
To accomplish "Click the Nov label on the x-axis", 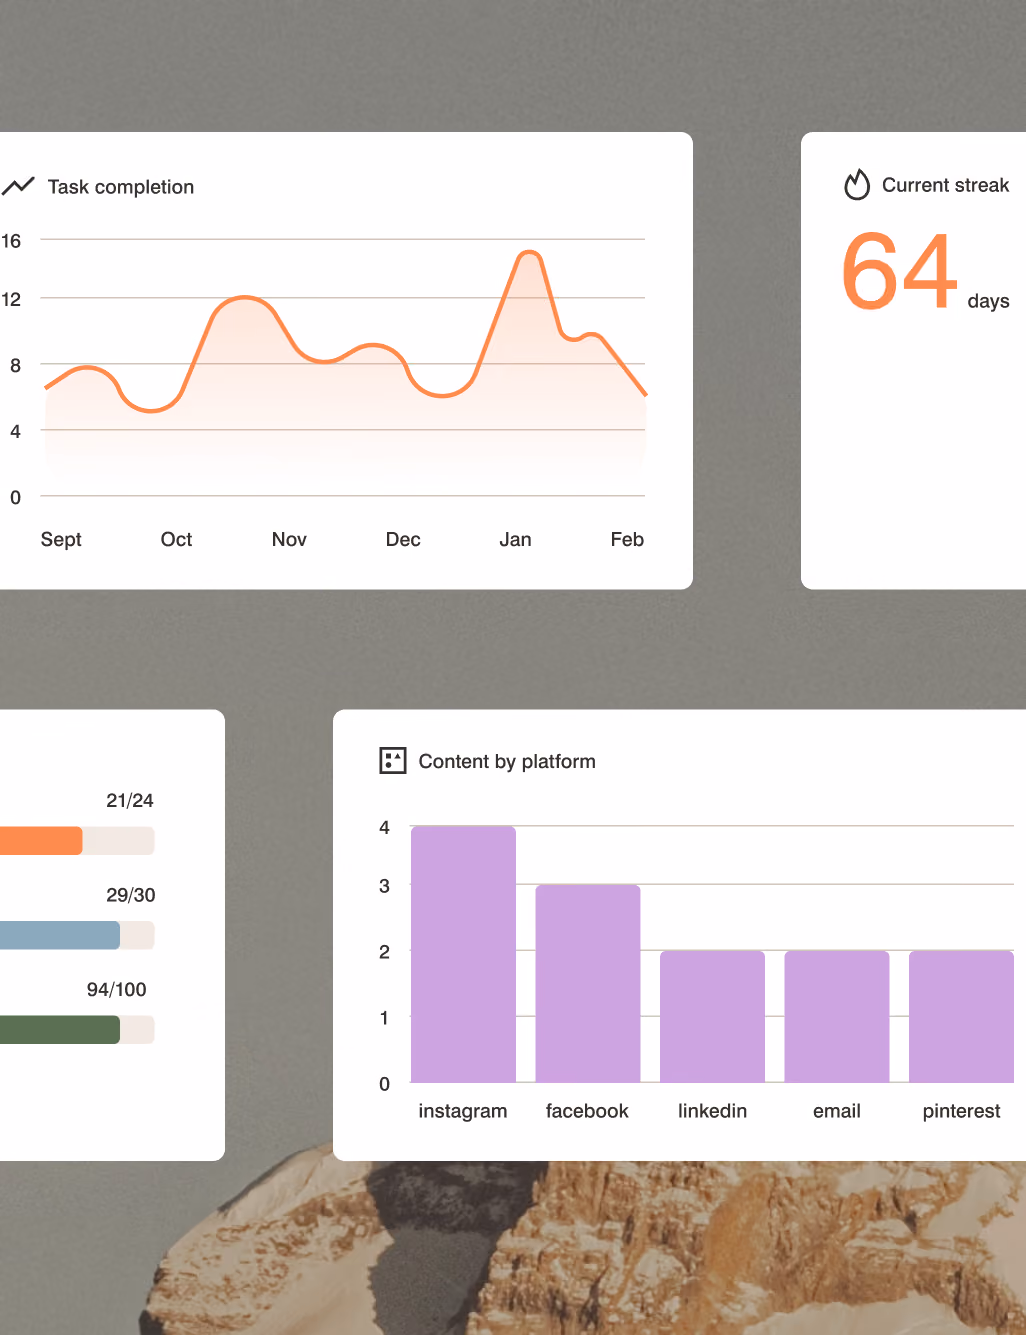I will coord(289,539).
